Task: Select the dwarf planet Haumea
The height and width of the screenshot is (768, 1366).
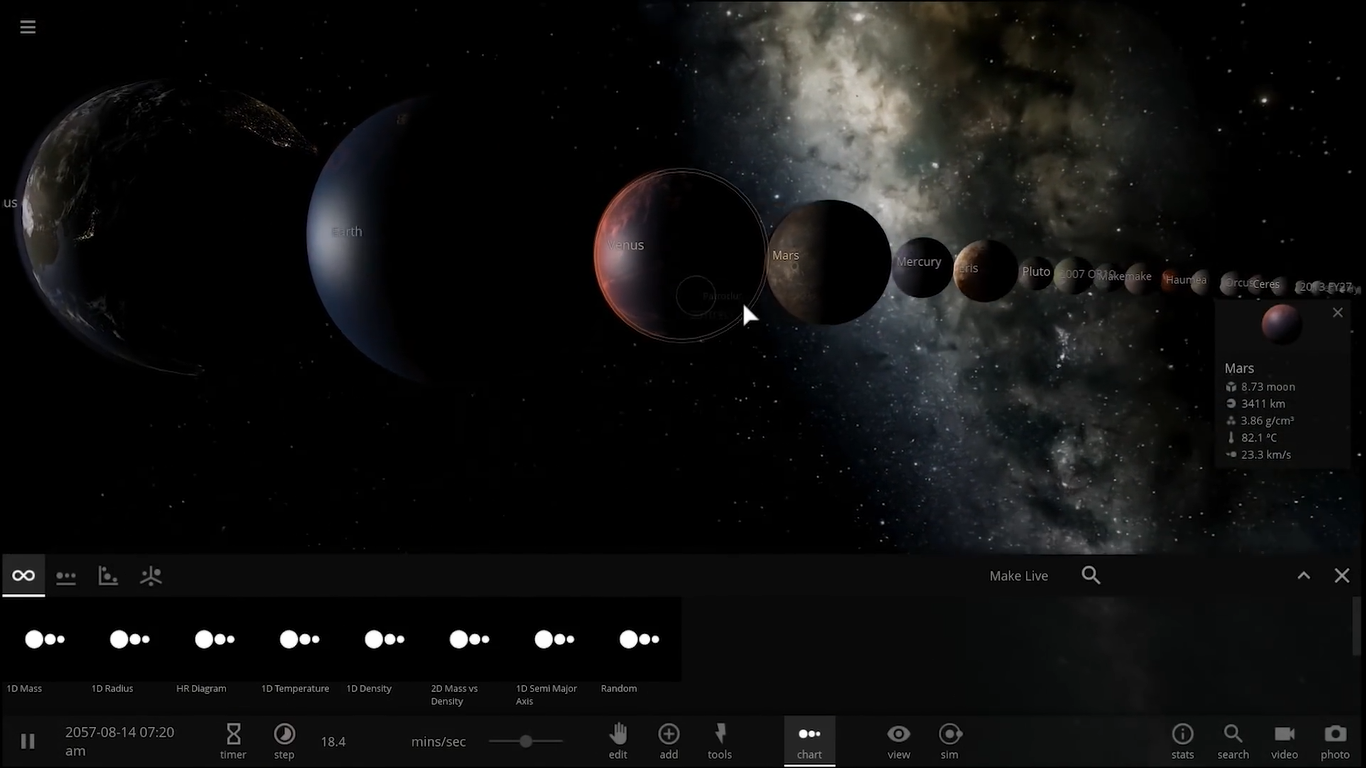Action: coord(1187,281)
